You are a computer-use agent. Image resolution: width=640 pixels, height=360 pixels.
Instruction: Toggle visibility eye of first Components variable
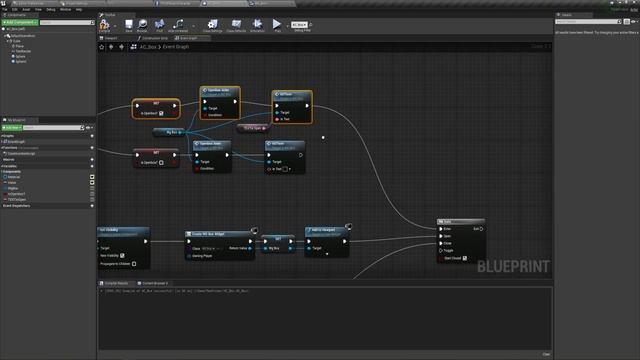tap(92, 177)
